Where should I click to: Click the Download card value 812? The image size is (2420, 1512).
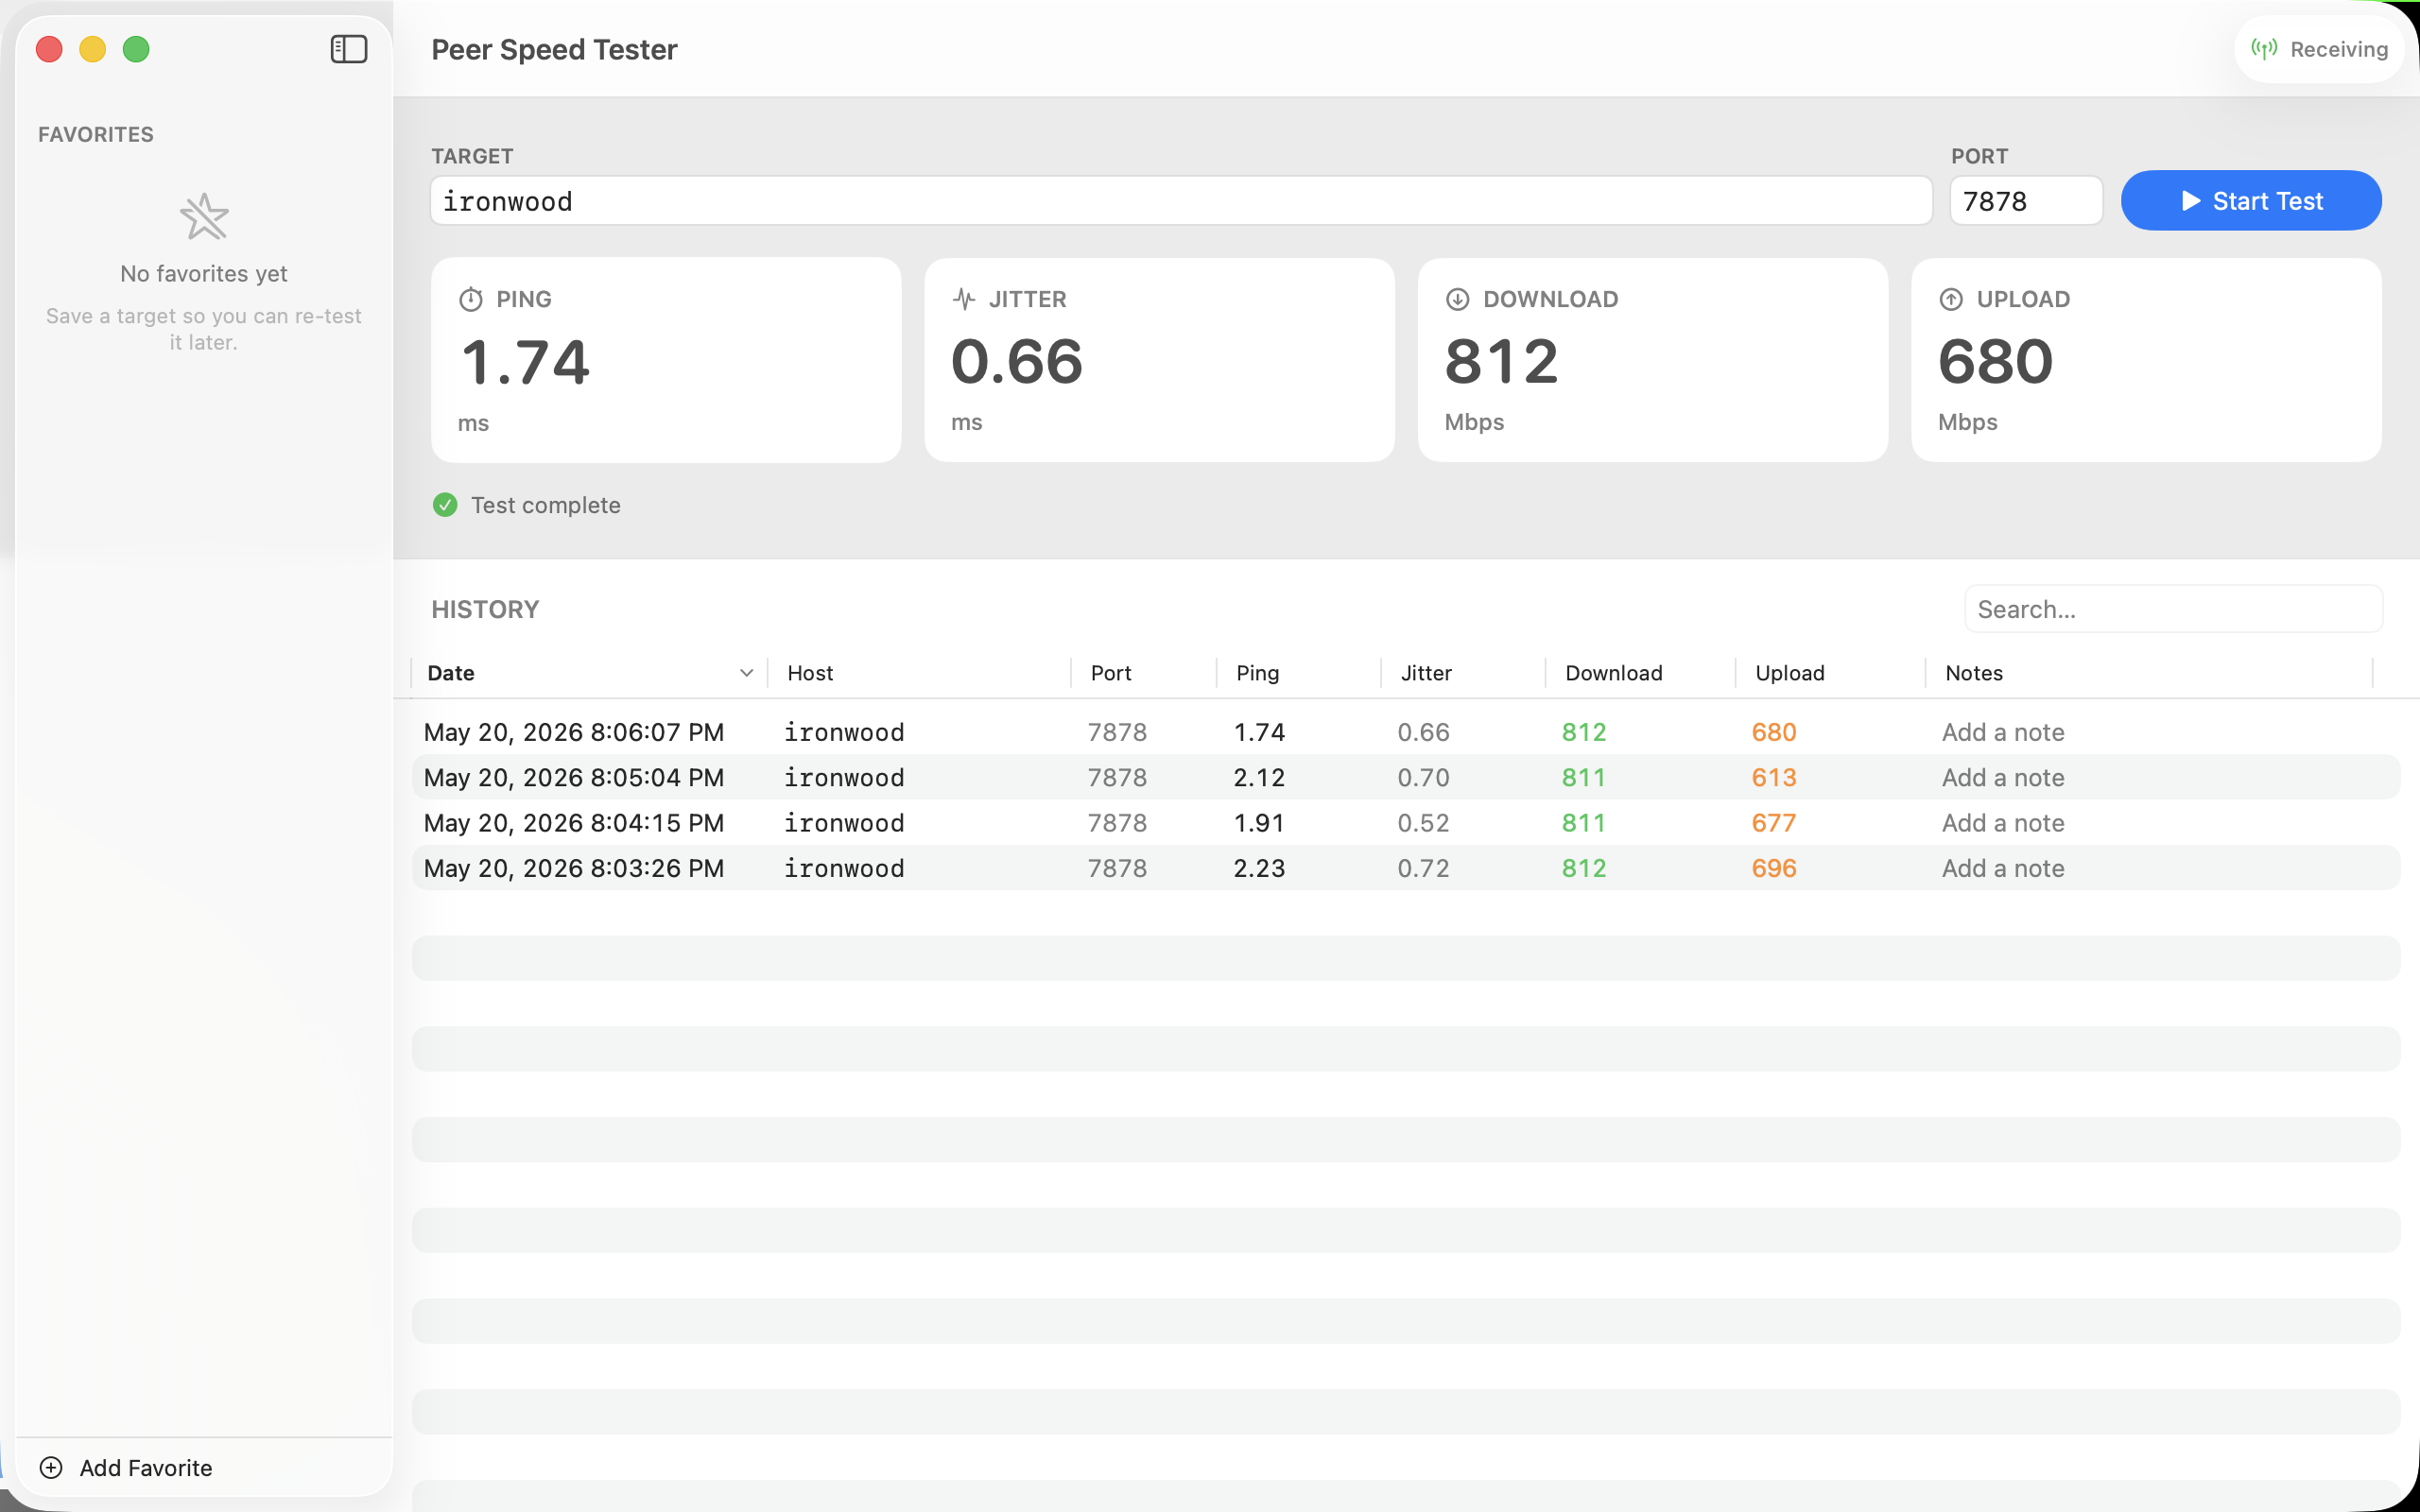click(x=1501, y=361)
